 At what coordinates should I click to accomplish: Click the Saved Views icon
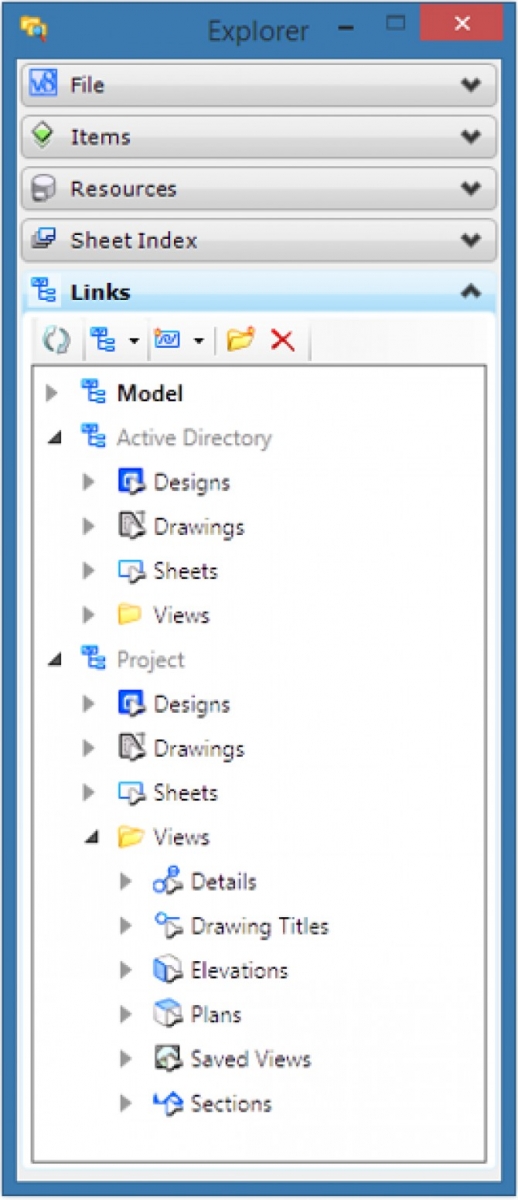click(166, 1059)
